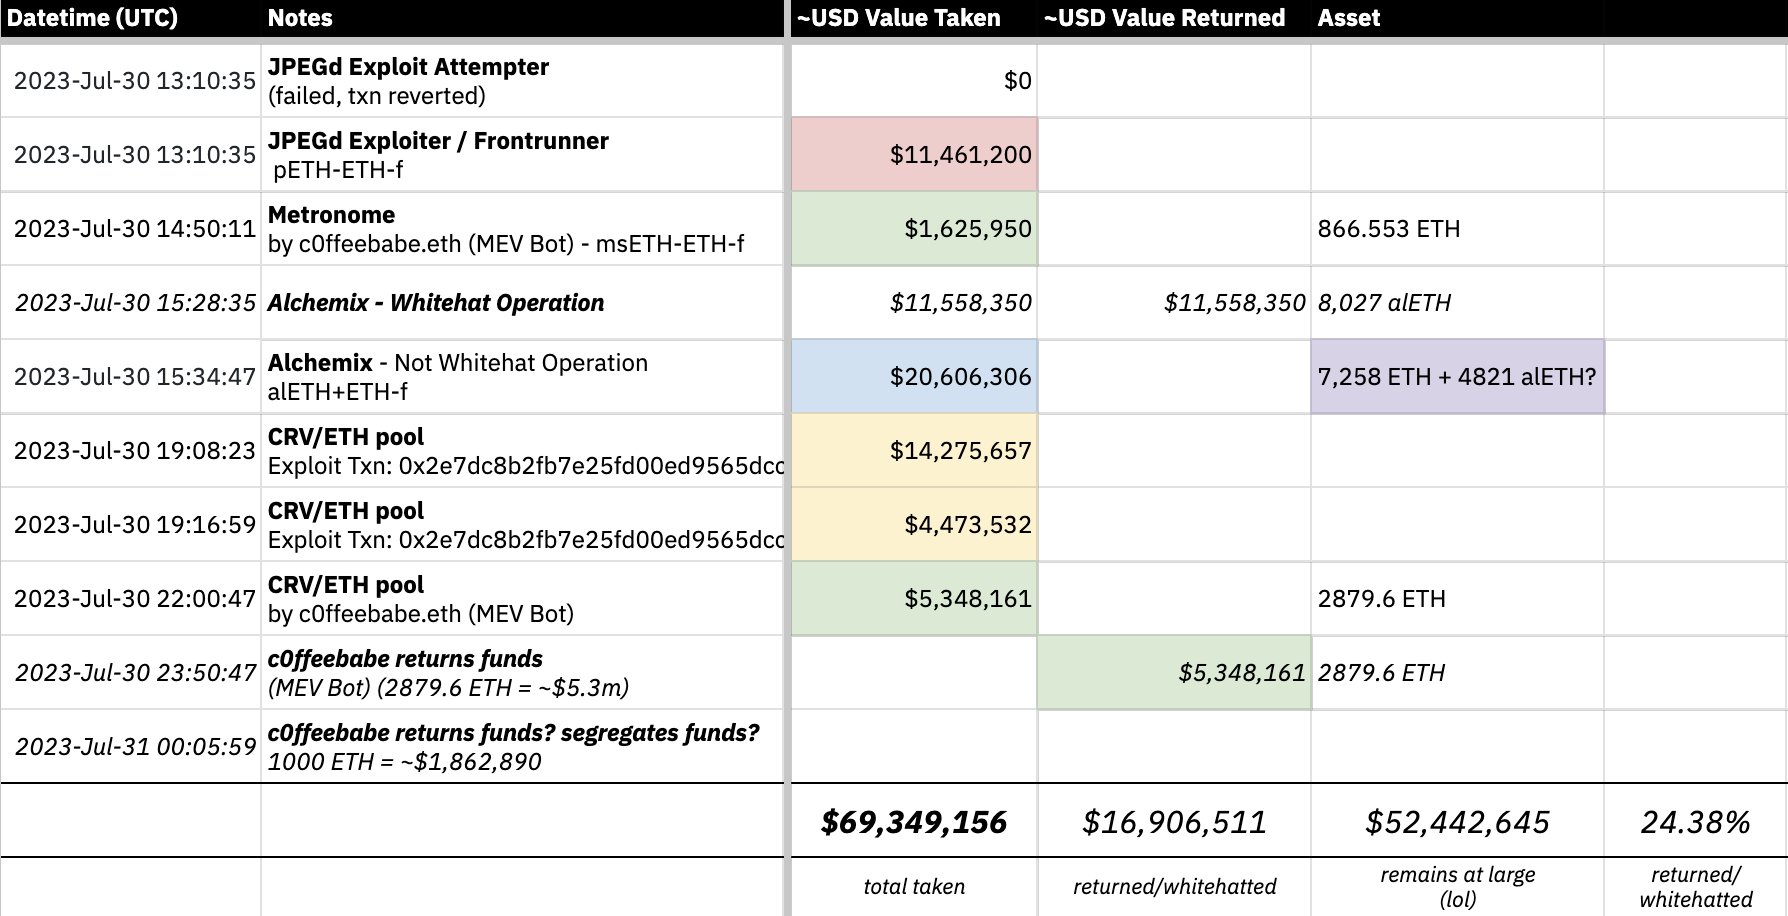Select the $16,906,511 returned total cell
The height and width of the screenshot is (916, 1788).
coord(1174,822)
